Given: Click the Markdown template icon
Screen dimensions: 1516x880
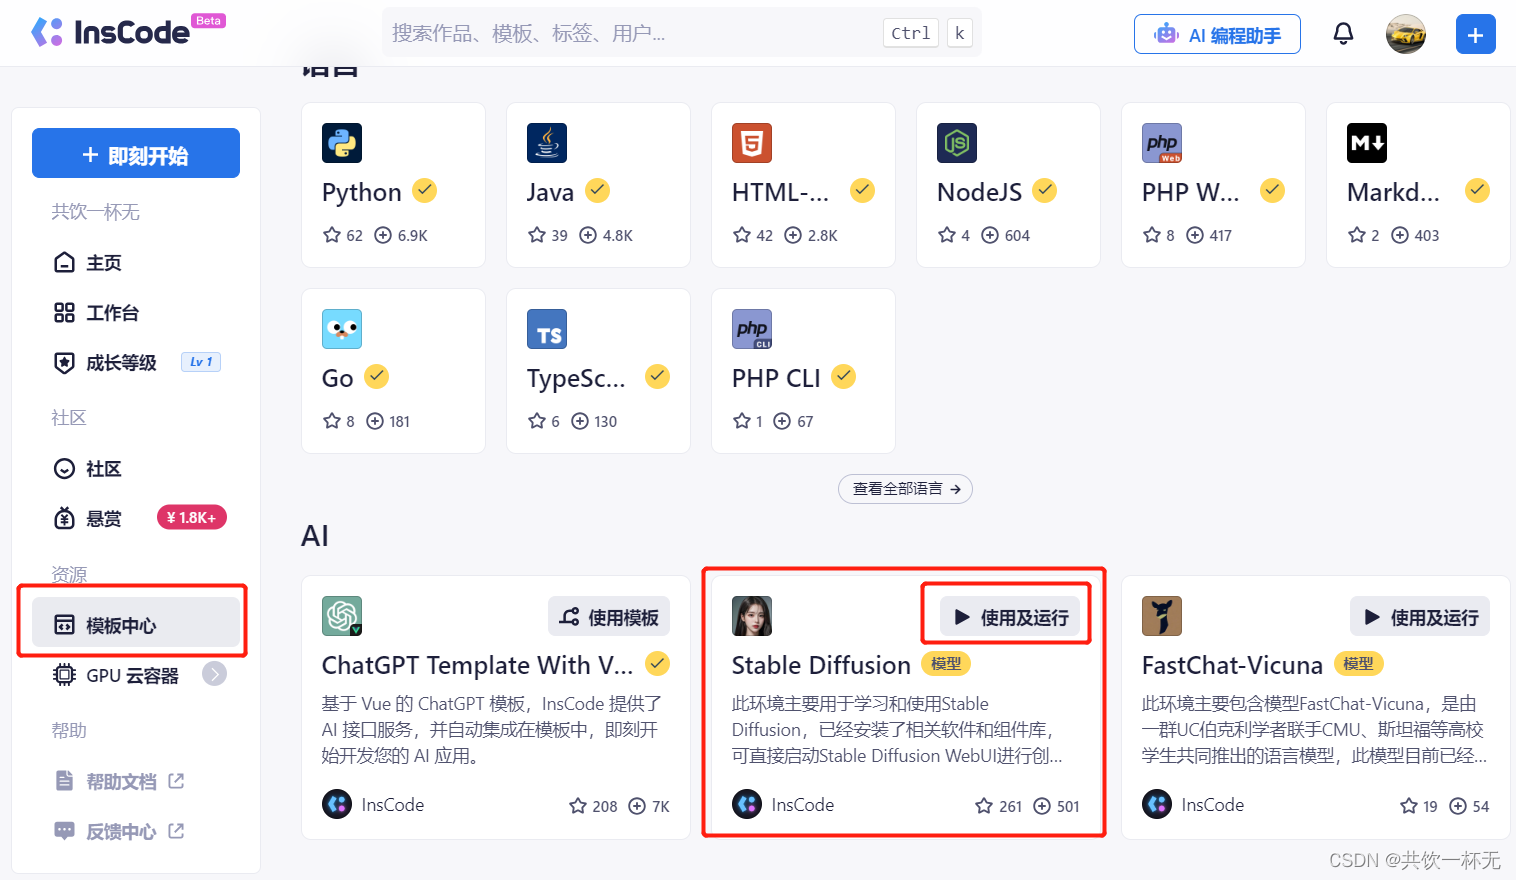Looking at the screenshot, I should pos(1367,143).
